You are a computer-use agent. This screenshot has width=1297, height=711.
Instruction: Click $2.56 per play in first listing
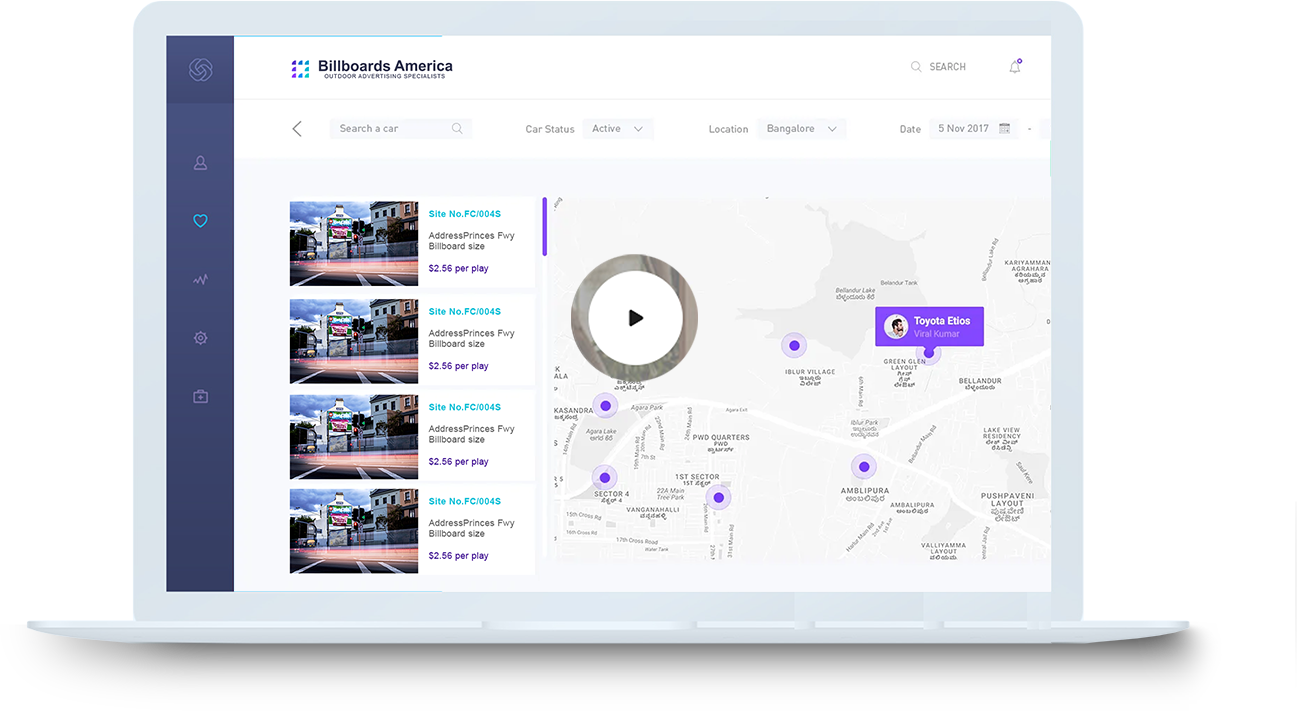click(x=458, y=268)
